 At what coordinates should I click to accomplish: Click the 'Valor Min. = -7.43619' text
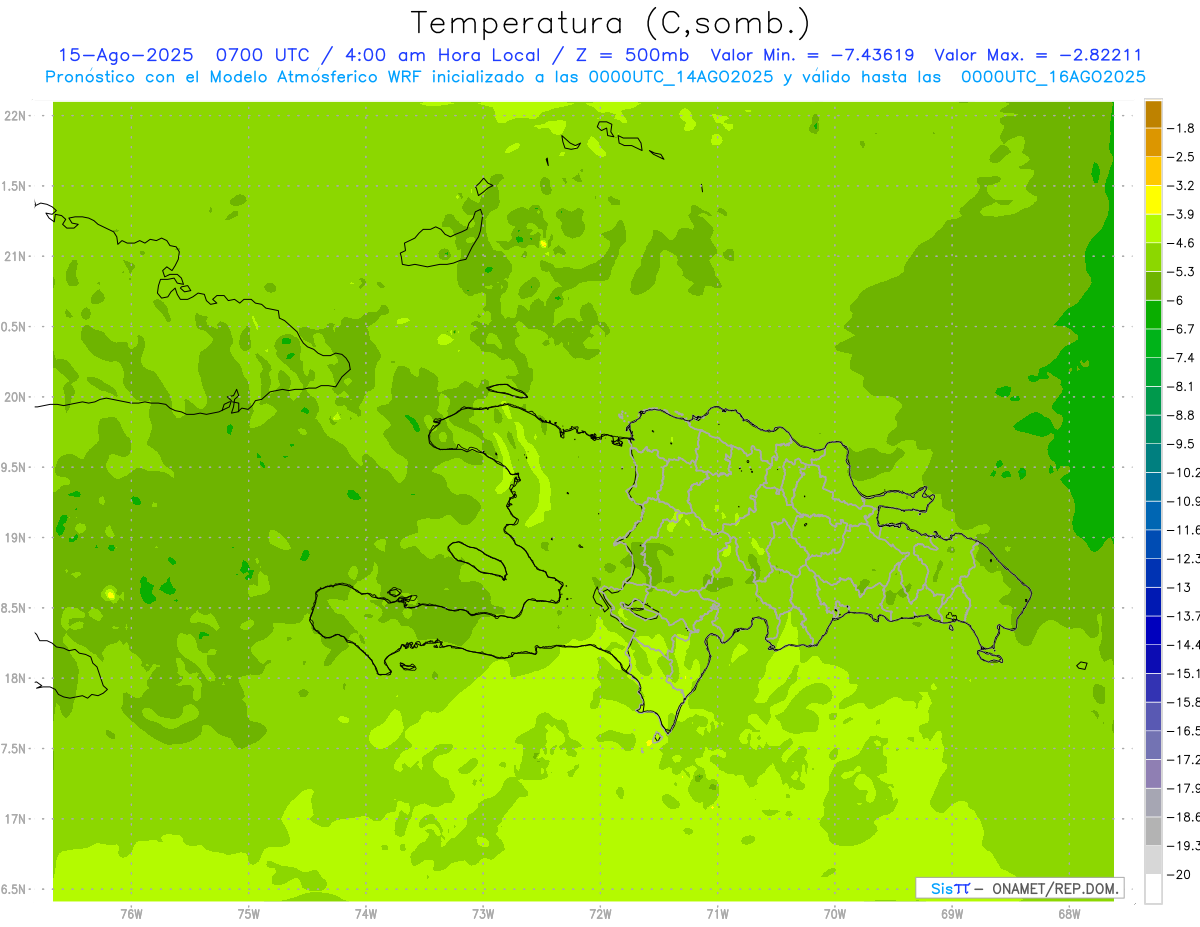click(x=815, y=55)
